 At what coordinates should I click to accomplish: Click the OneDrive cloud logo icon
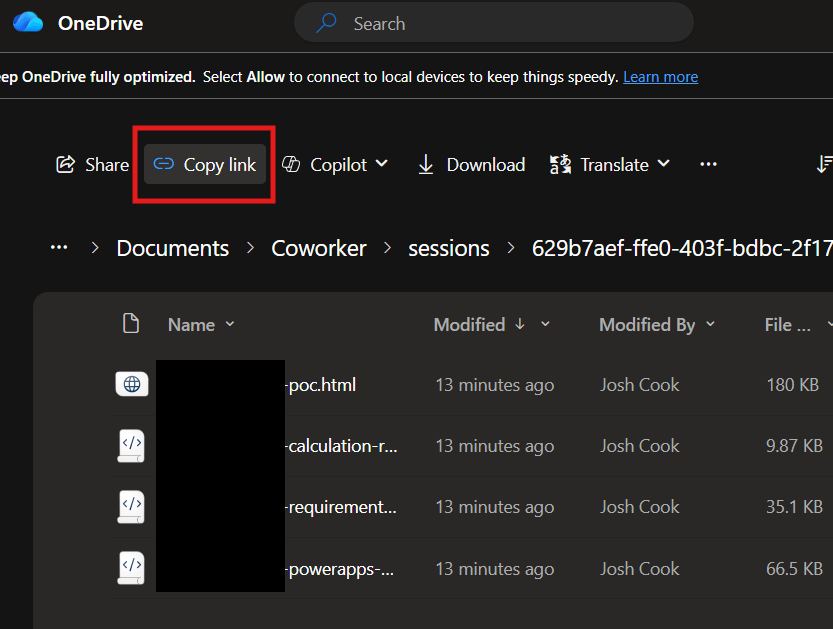pyautogui.click(x=28, y=23)
